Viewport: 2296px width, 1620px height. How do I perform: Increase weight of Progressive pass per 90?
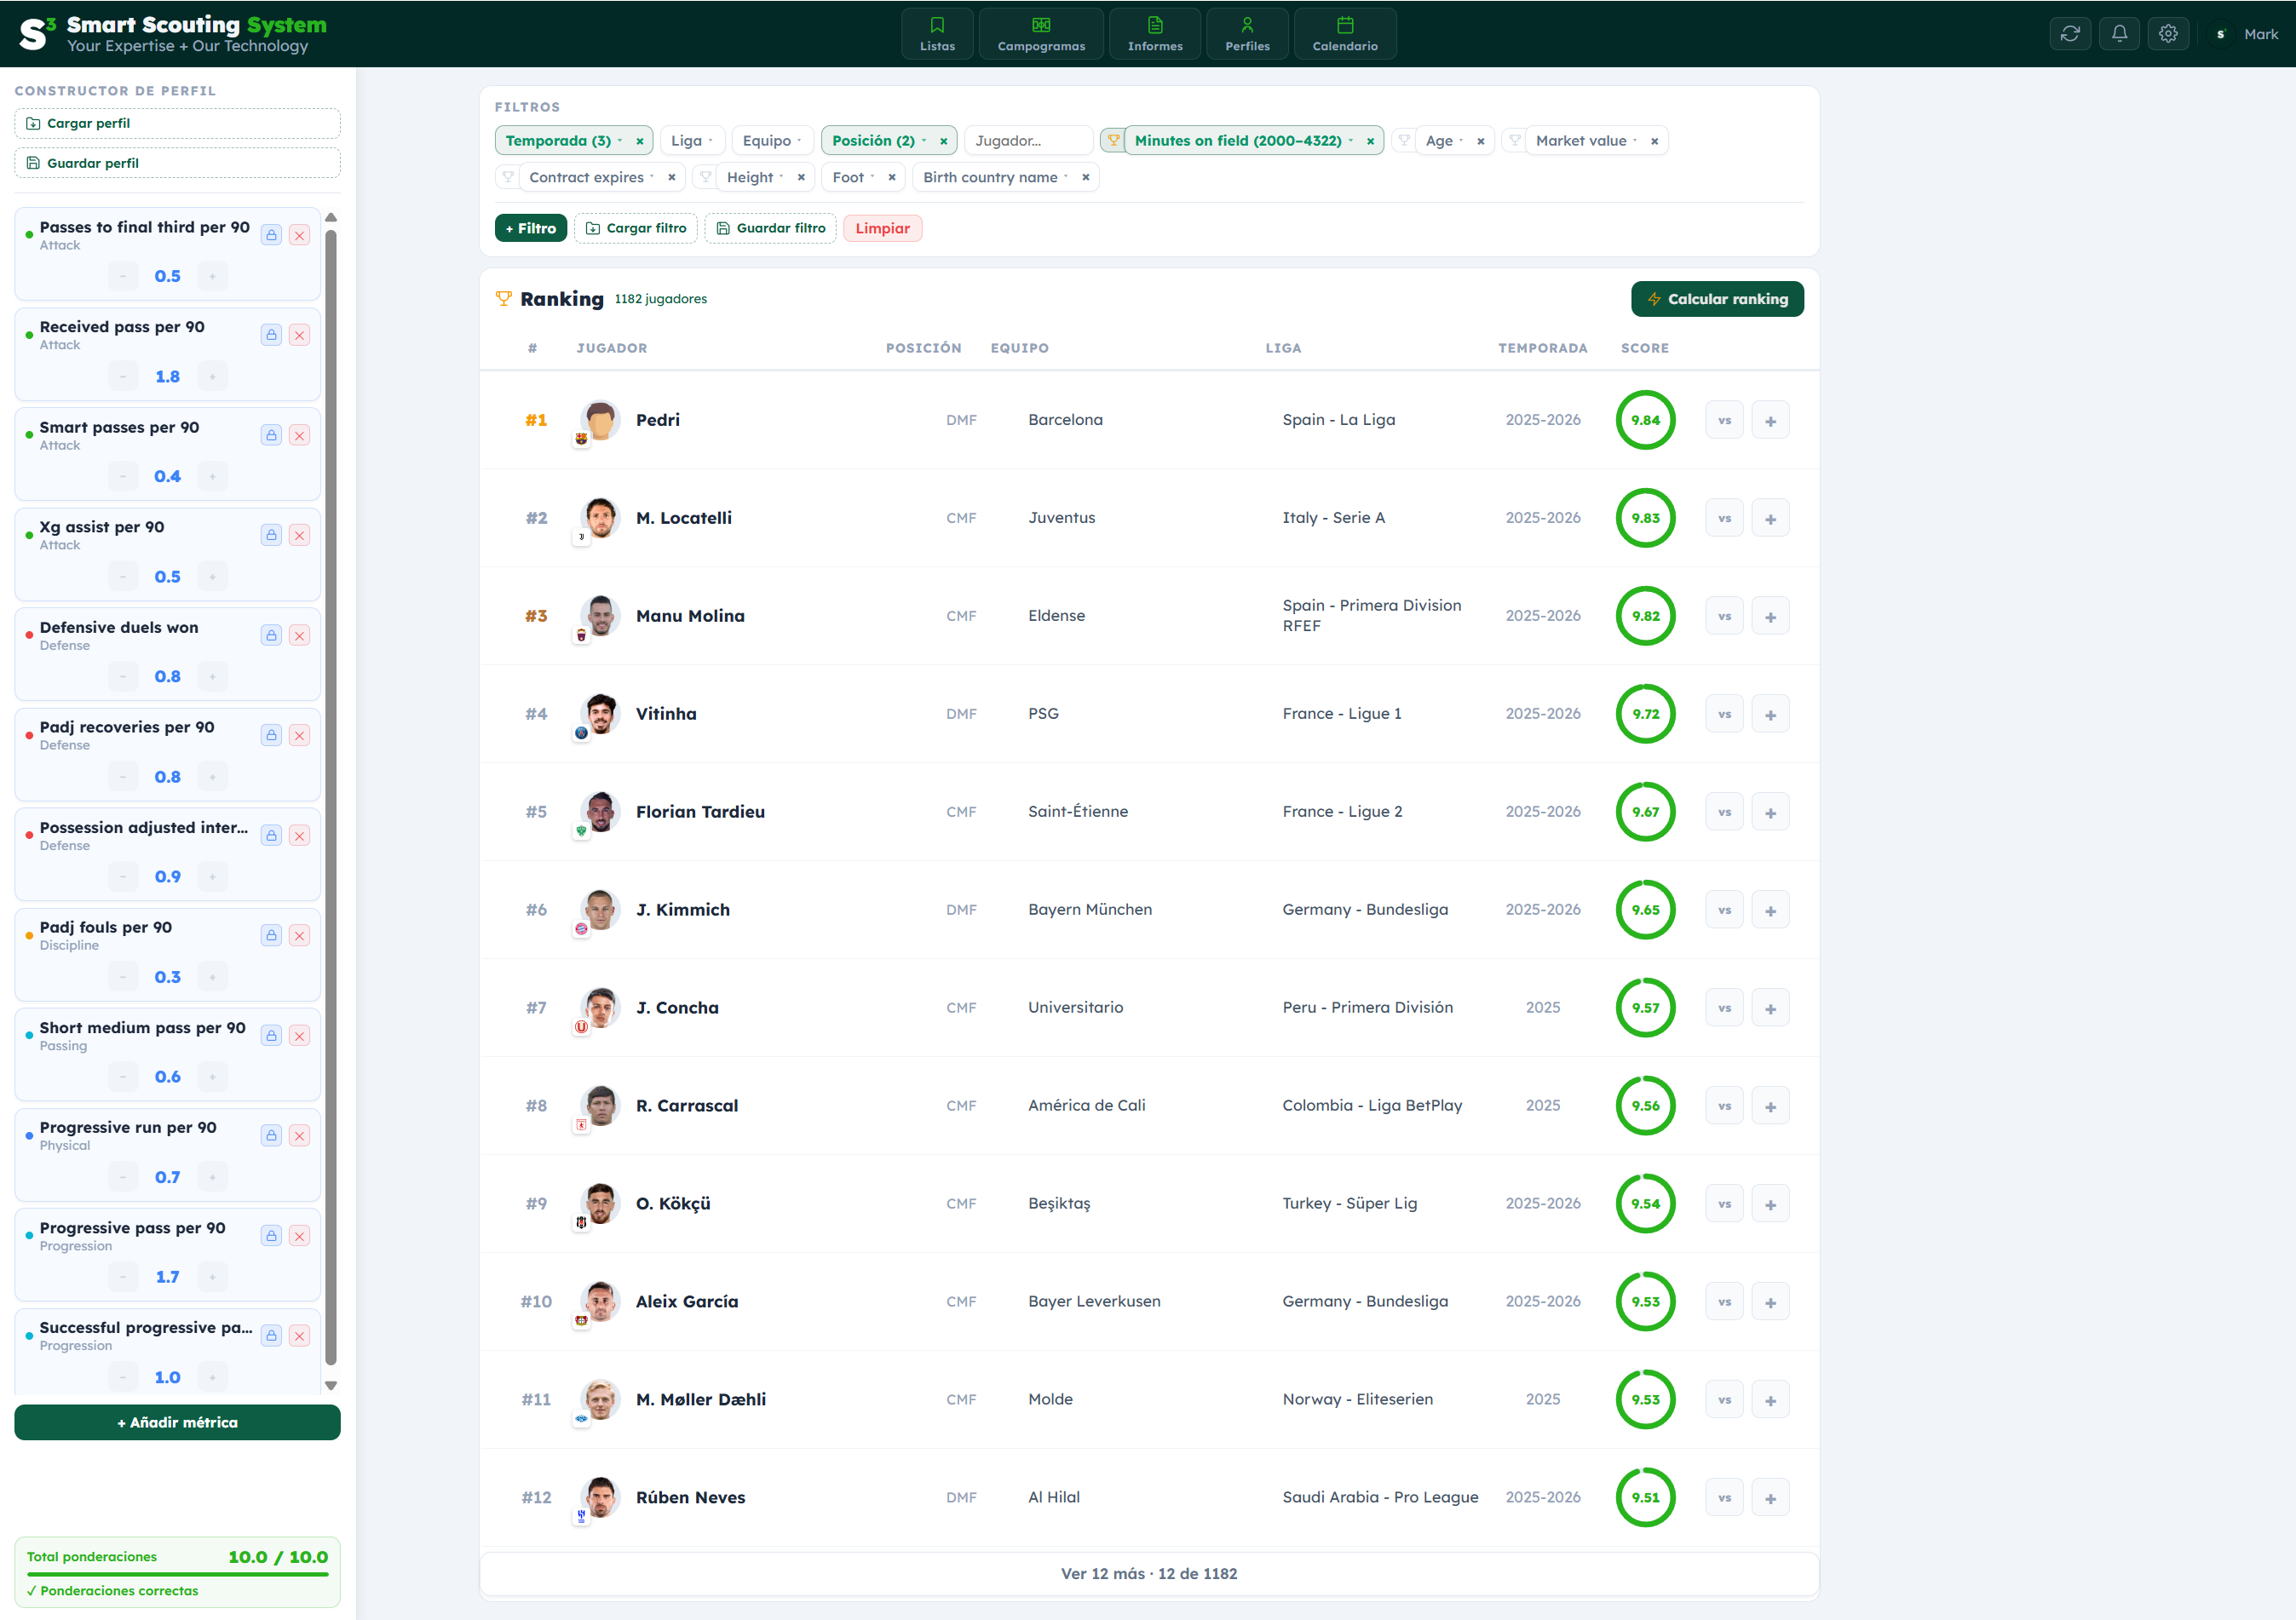(212, 1277)
